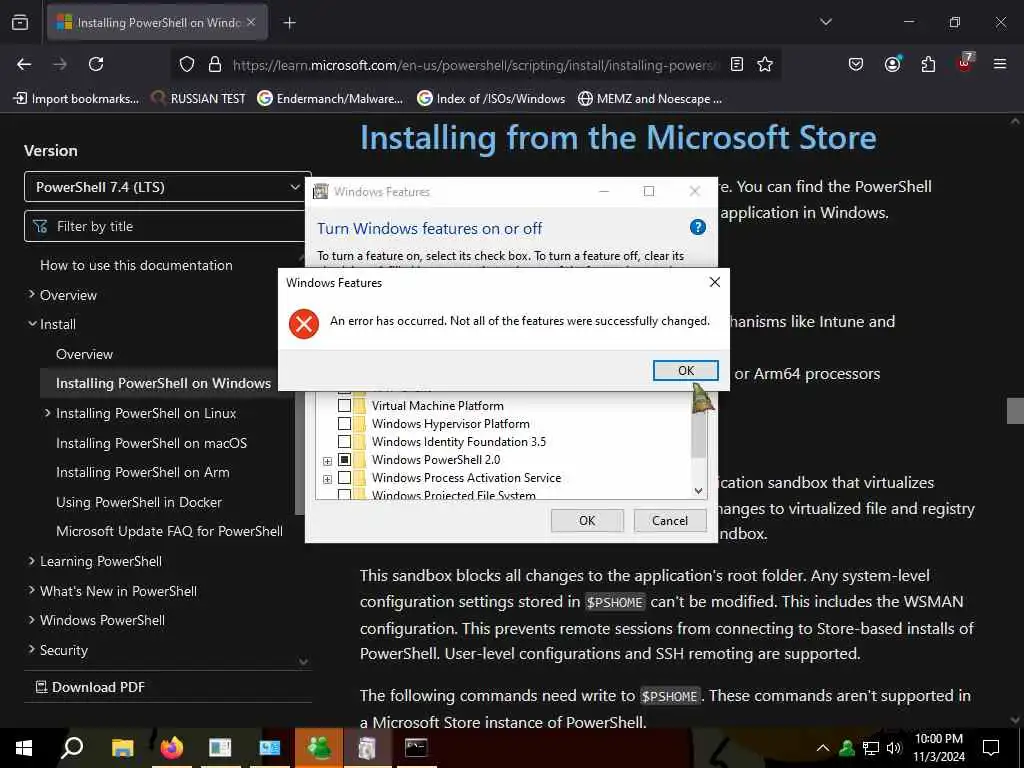Viewport: 1024px width, 768px height.
Task: Open Installing PowerShell on macOS link
Action: [x=152, y=443]
